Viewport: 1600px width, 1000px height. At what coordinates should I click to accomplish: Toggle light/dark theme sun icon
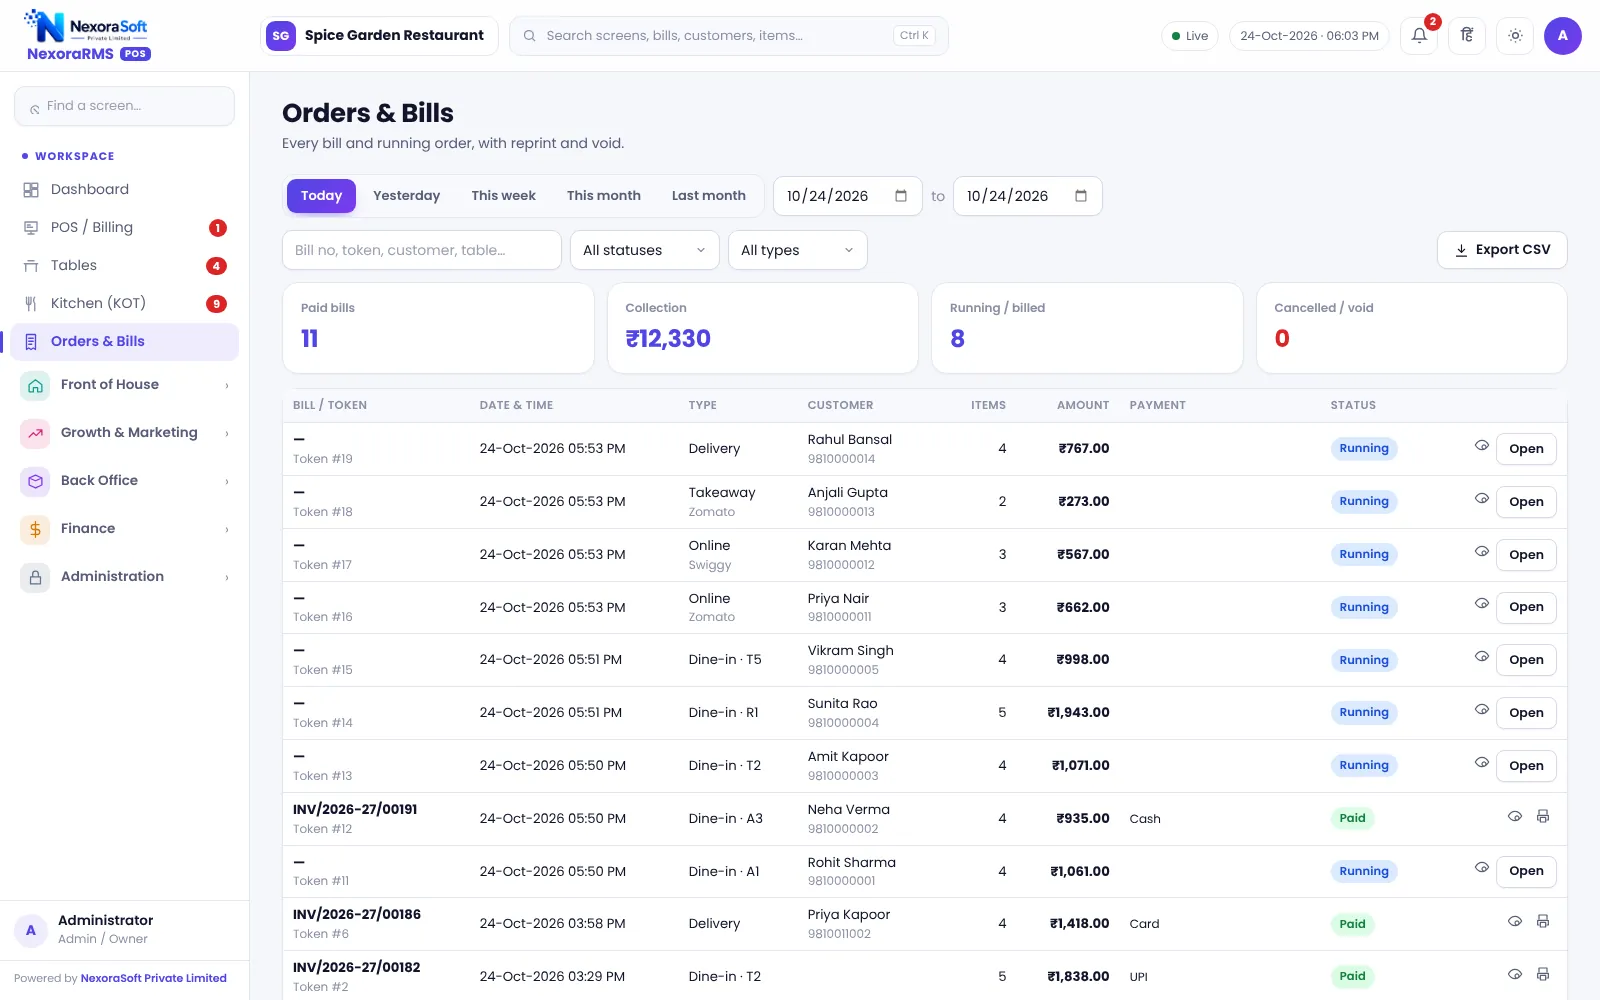pyautogui.click(x=1515, y=36)
